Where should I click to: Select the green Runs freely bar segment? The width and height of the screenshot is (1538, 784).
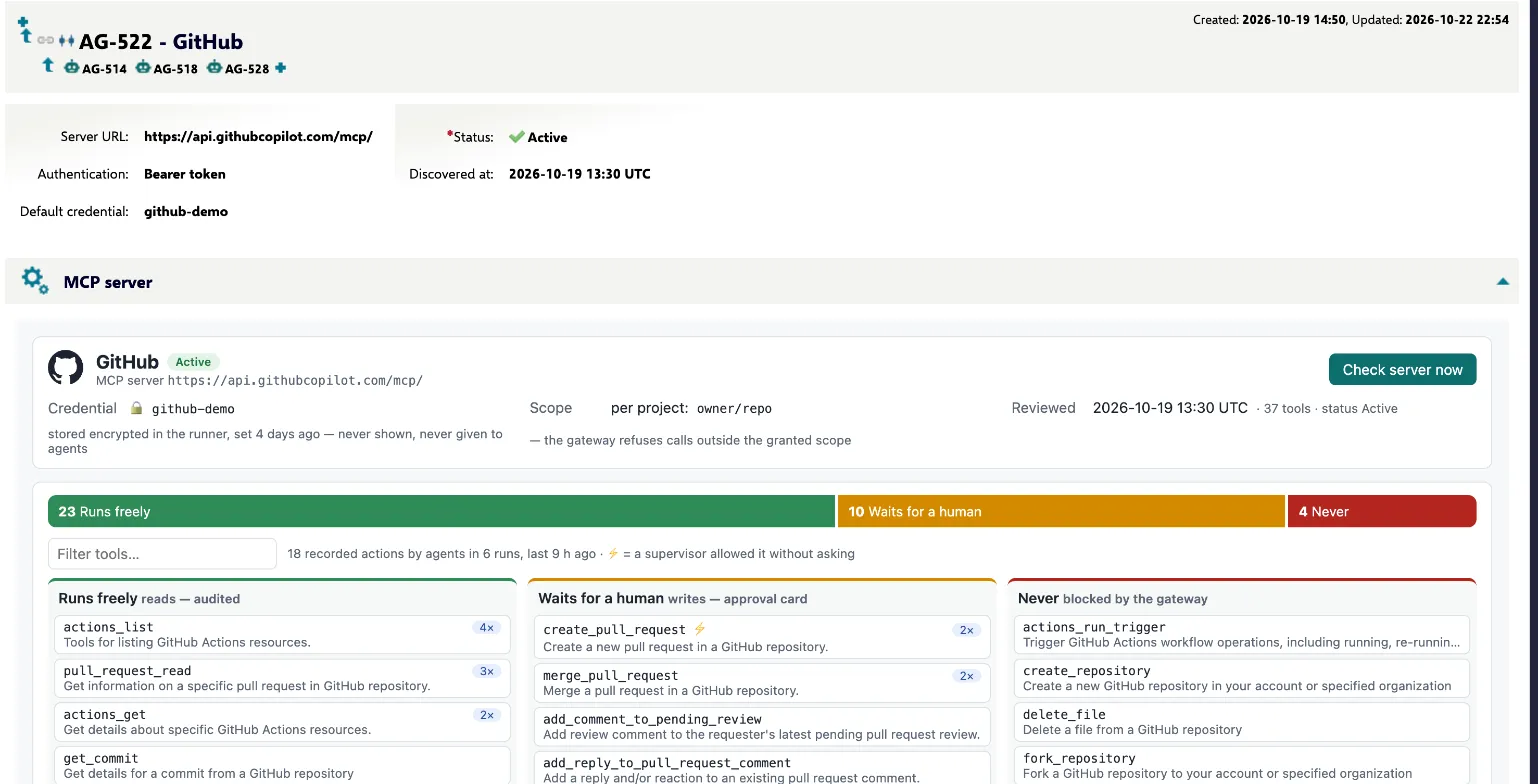click(x=441, y=511)
